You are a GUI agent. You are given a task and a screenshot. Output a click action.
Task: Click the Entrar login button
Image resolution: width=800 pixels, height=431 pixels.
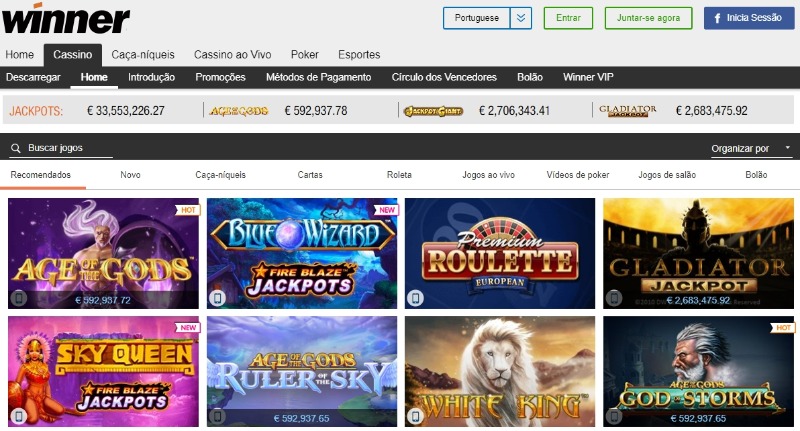tap(568, 18)
